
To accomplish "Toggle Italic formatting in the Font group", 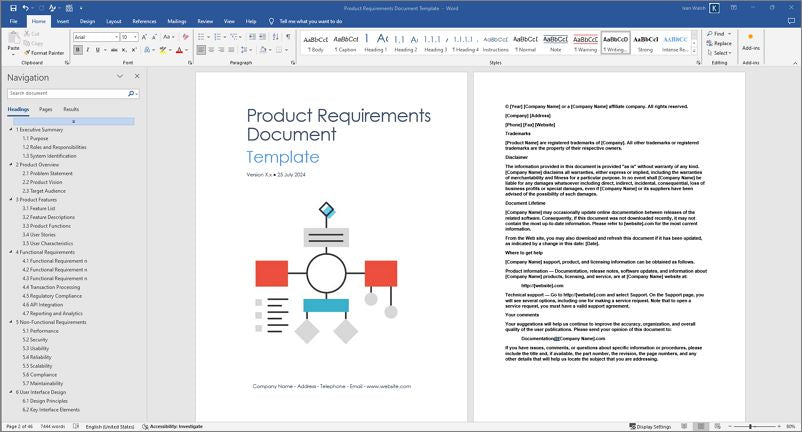I will pyautogui.click(x=87, y=49).
